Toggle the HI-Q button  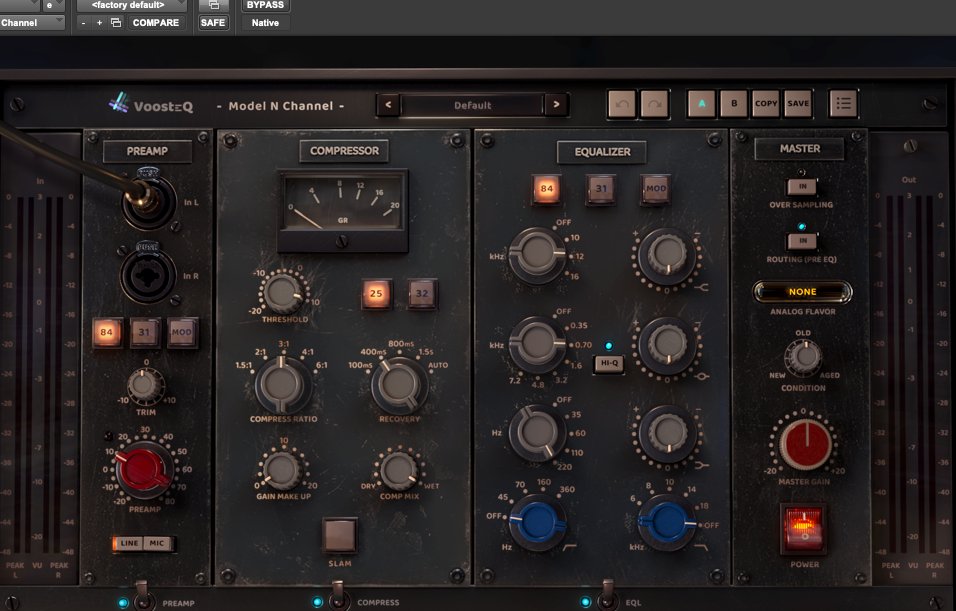609,363
